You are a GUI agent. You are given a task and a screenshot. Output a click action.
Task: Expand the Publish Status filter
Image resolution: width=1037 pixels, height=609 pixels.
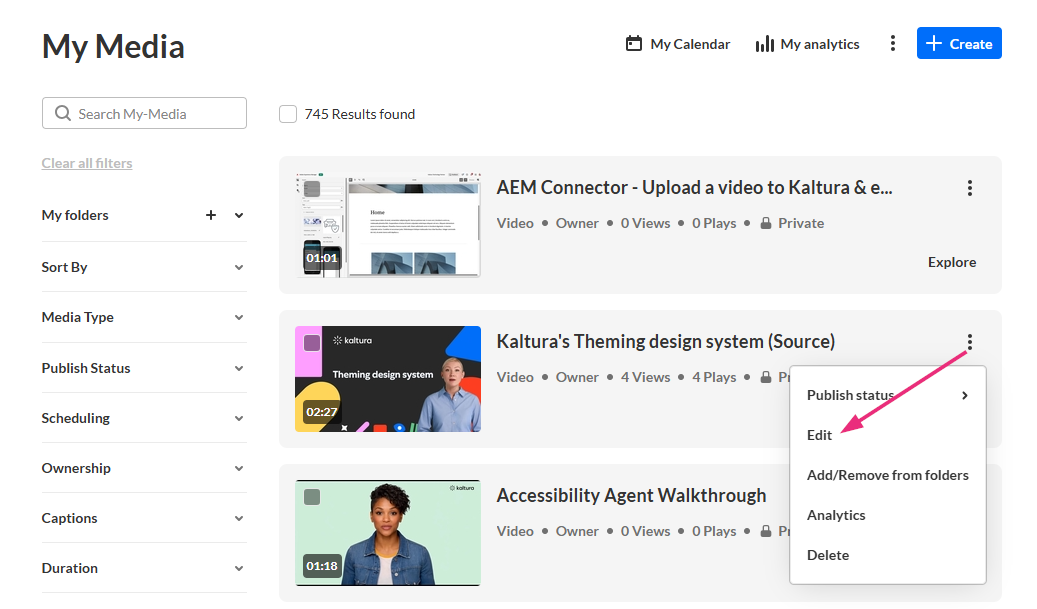144,368
